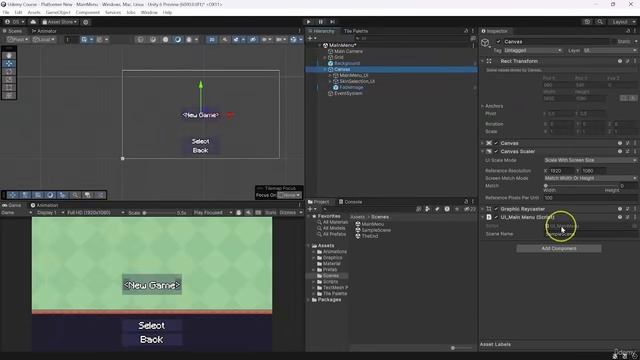Switch to the Console tab

click(351, 202)
